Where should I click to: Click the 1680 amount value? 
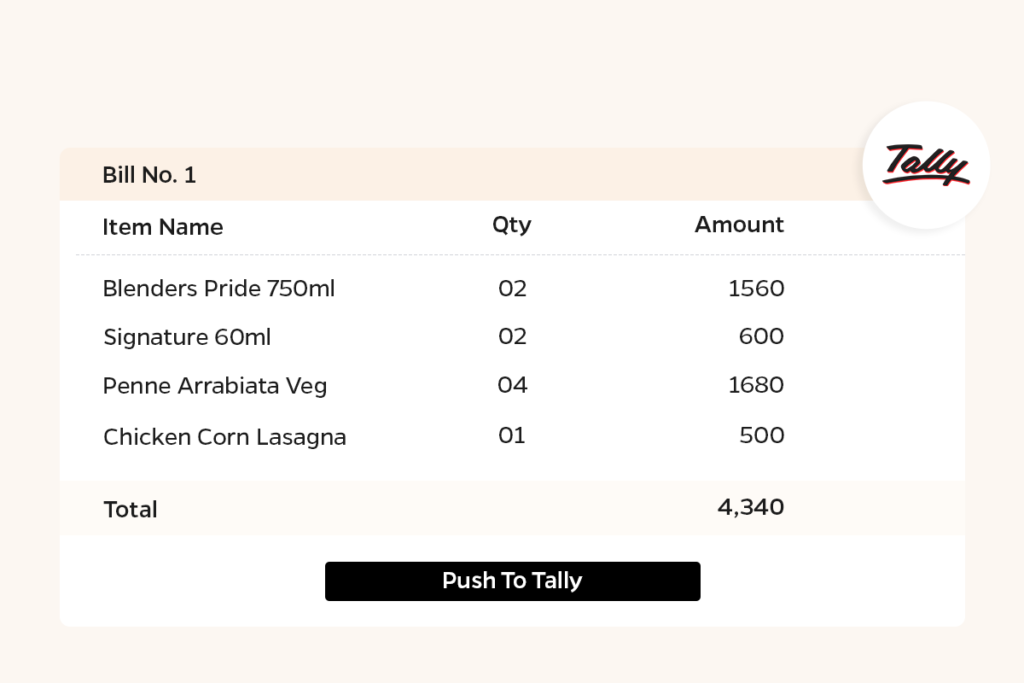(x=756, y=386)
